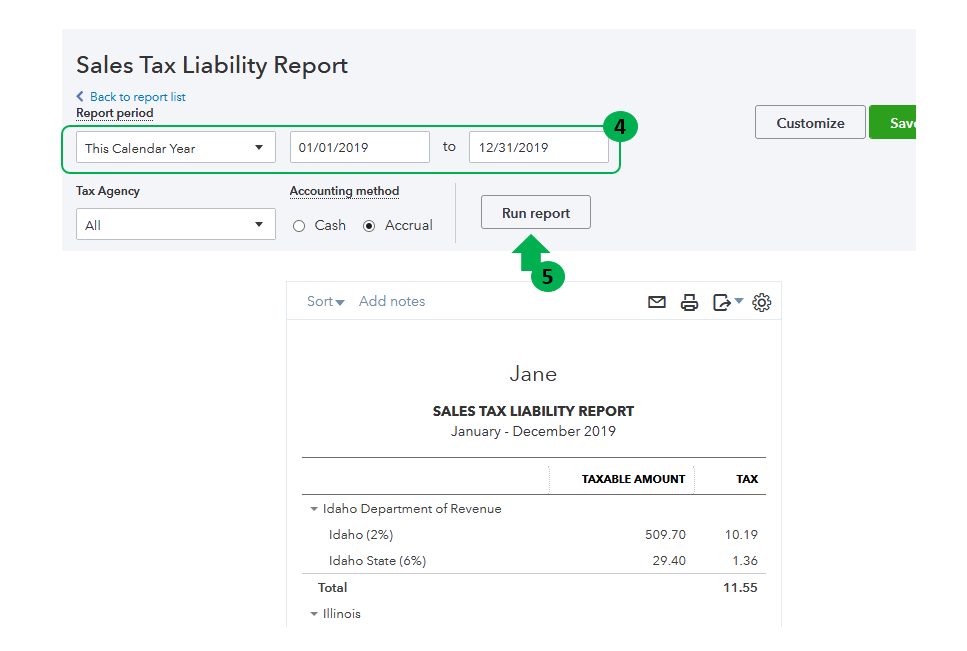Click the Customize button
967x651 pixels.
pyautogui.click(x=810, y=123)
